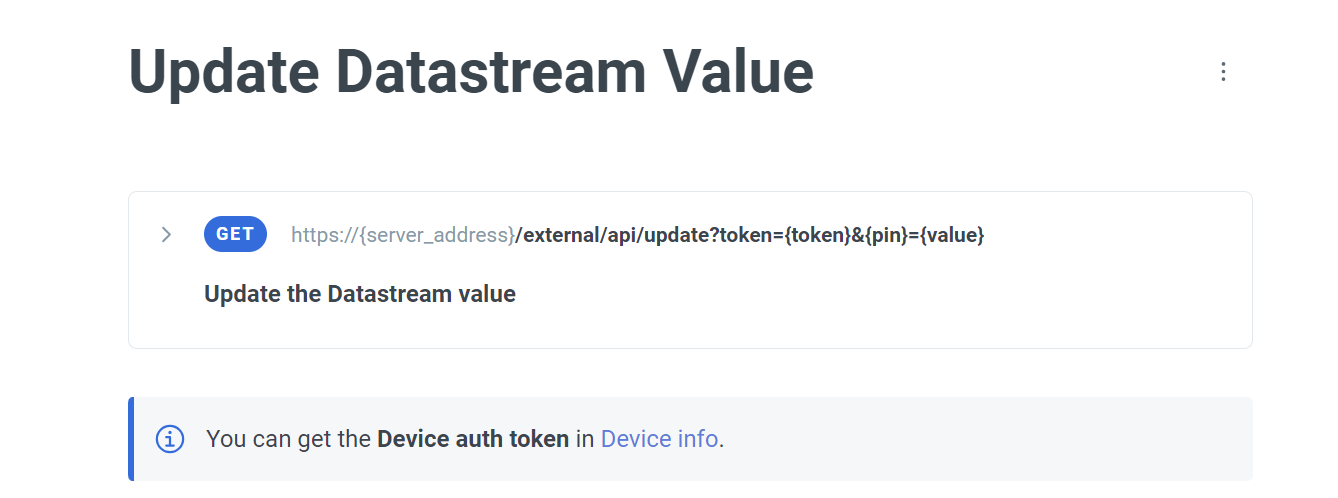Open the Device info link
The width and height of the screenshot is (1338, 498).
(659, 439)
